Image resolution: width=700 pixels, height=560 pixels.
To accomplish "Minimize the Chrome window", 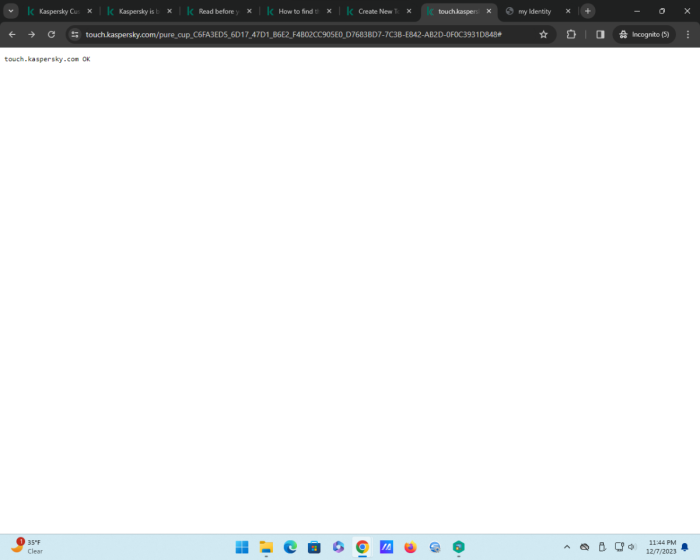I will 637,11.
